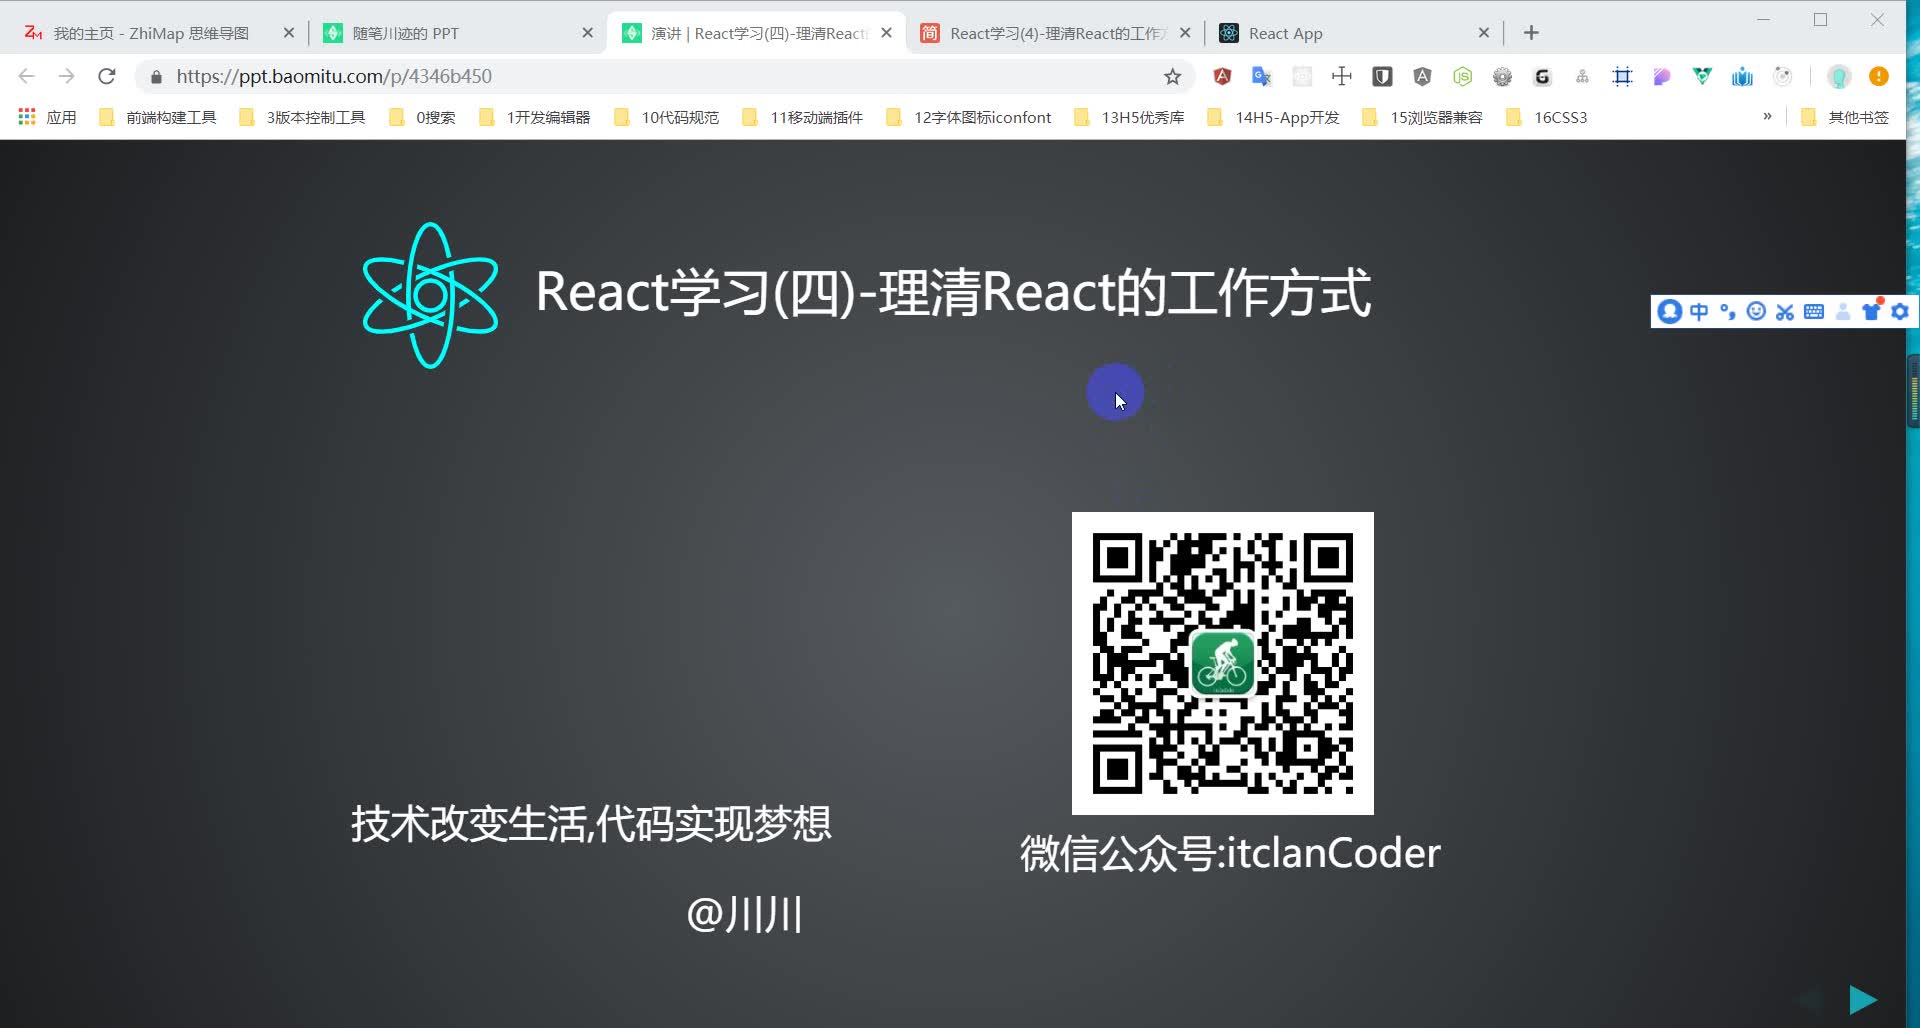
Task: Click the sitemap hierarchy extension icon
Action: [x=1582, y=76]
